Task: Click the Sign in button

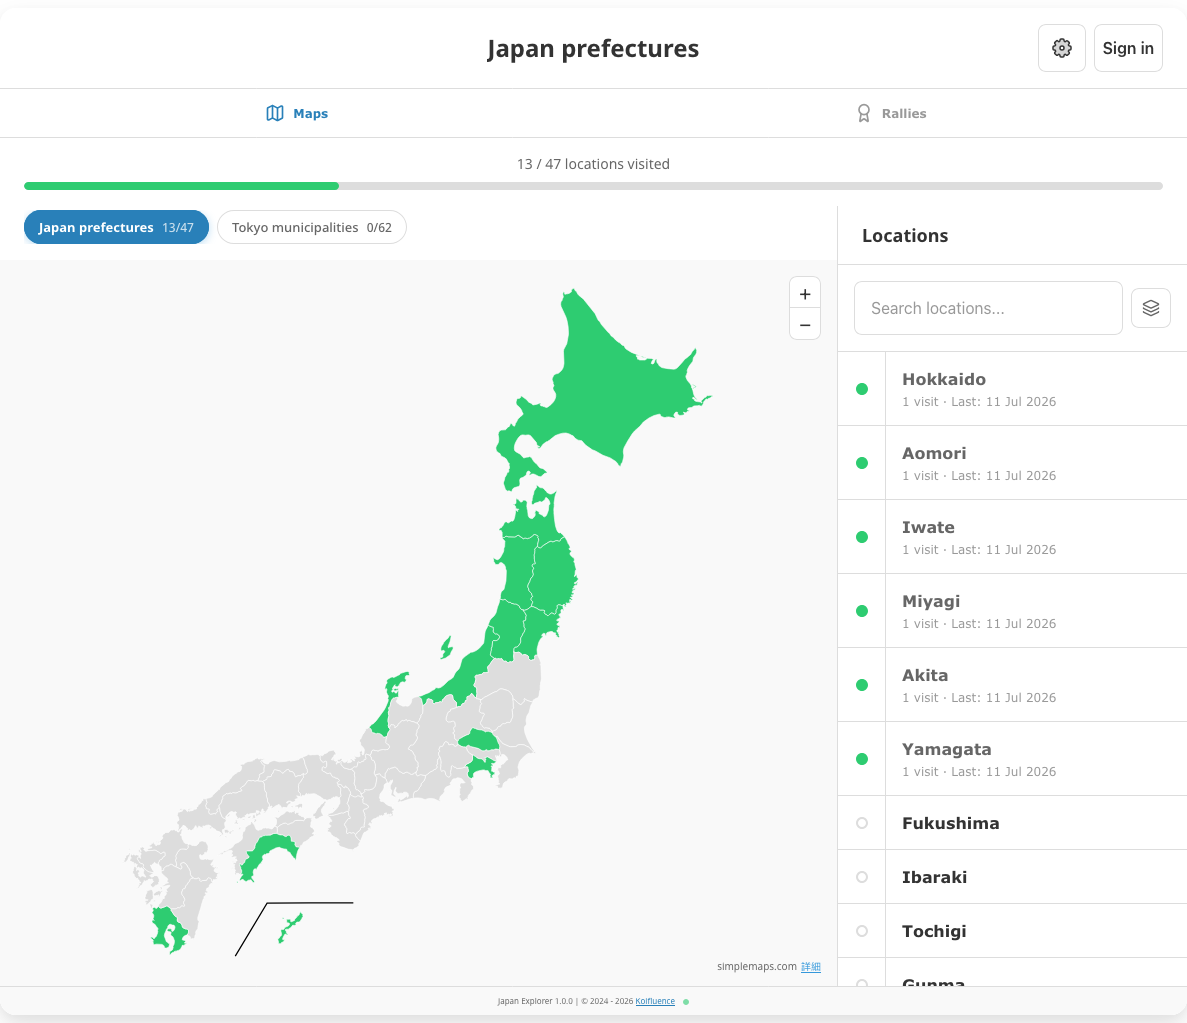Action: pyautogui.click(x=1128, y=48)
